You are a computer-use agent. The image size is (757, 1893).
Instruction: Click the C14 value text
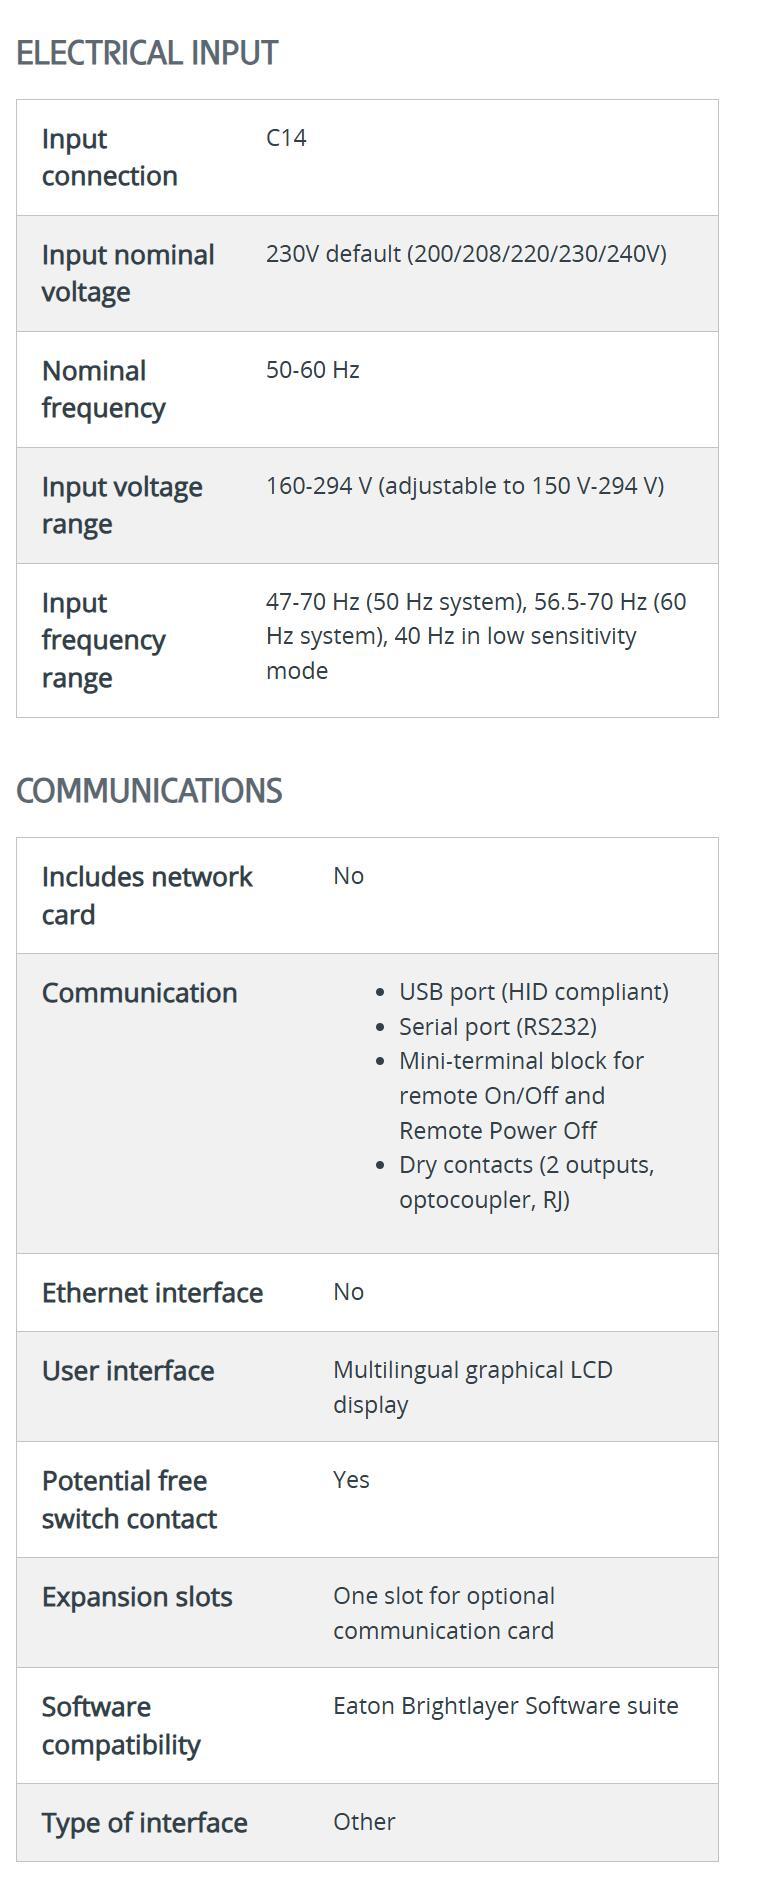[x=286, y=138]
